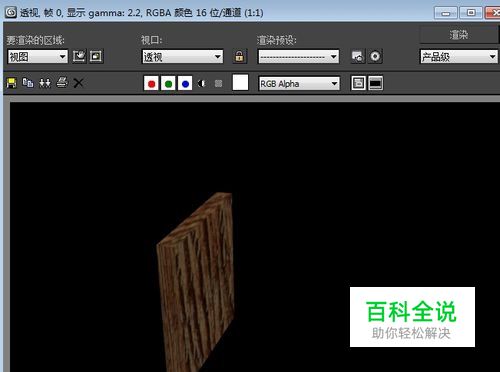Toggle the green channel display
This screenshot has width=500, height=372.
click(x=168, y=83)
